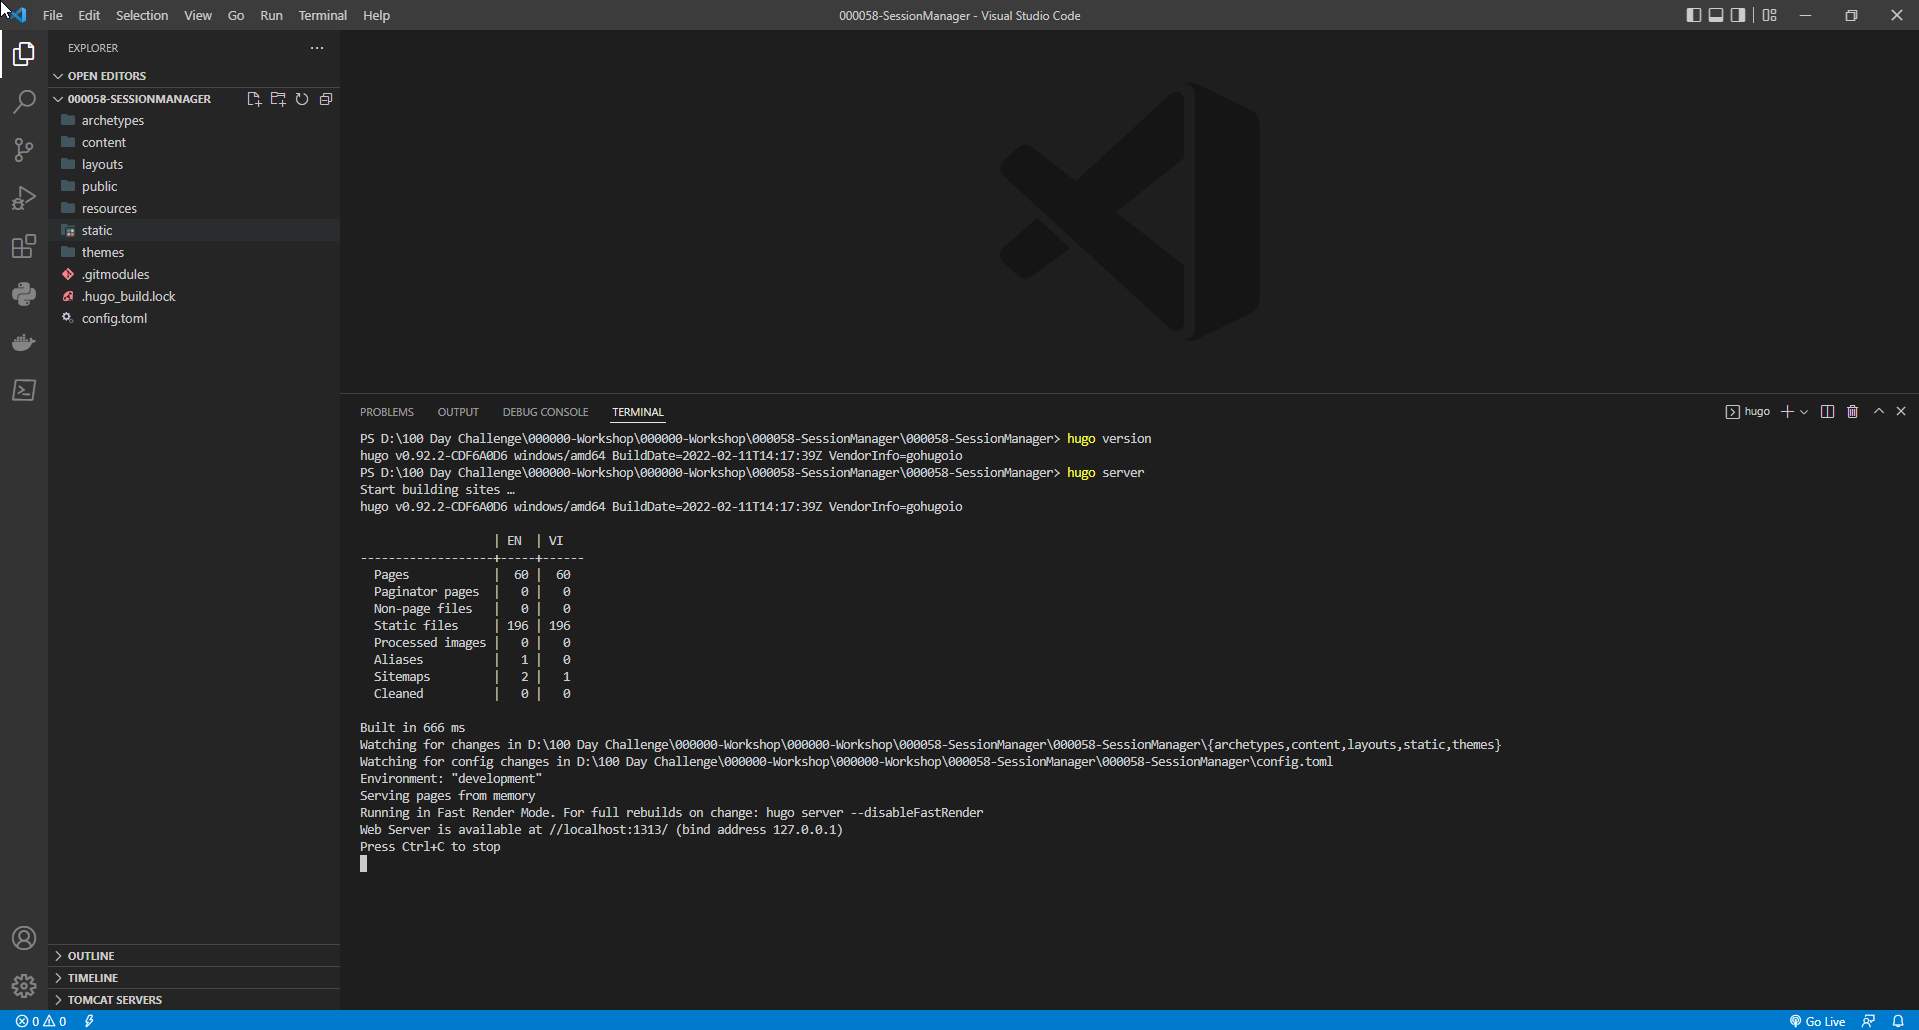Collapse the 000058-SESSIONMANAGER folder section
Viewport: 1919px width, 1030px height.
(x=140, y=99)
